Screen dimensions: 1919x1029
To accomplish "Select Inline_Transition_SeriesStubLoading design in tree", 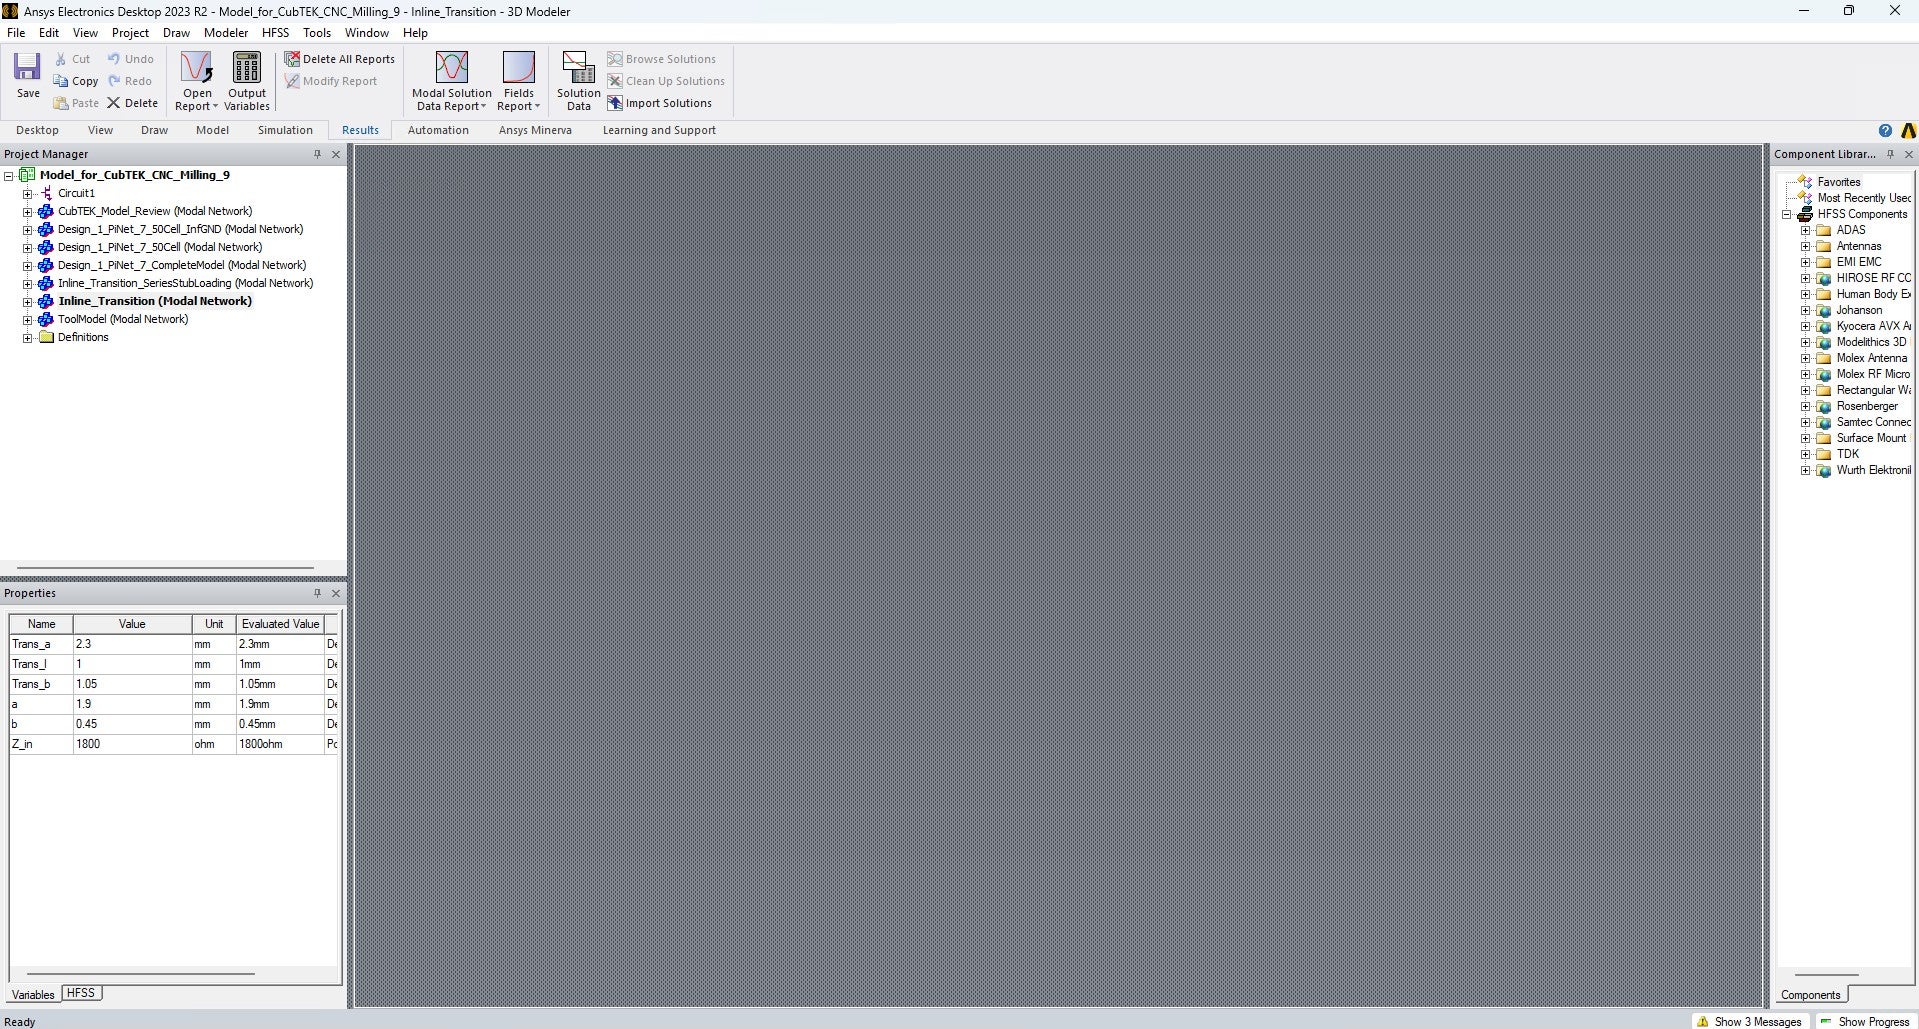I will pos(185,283).
